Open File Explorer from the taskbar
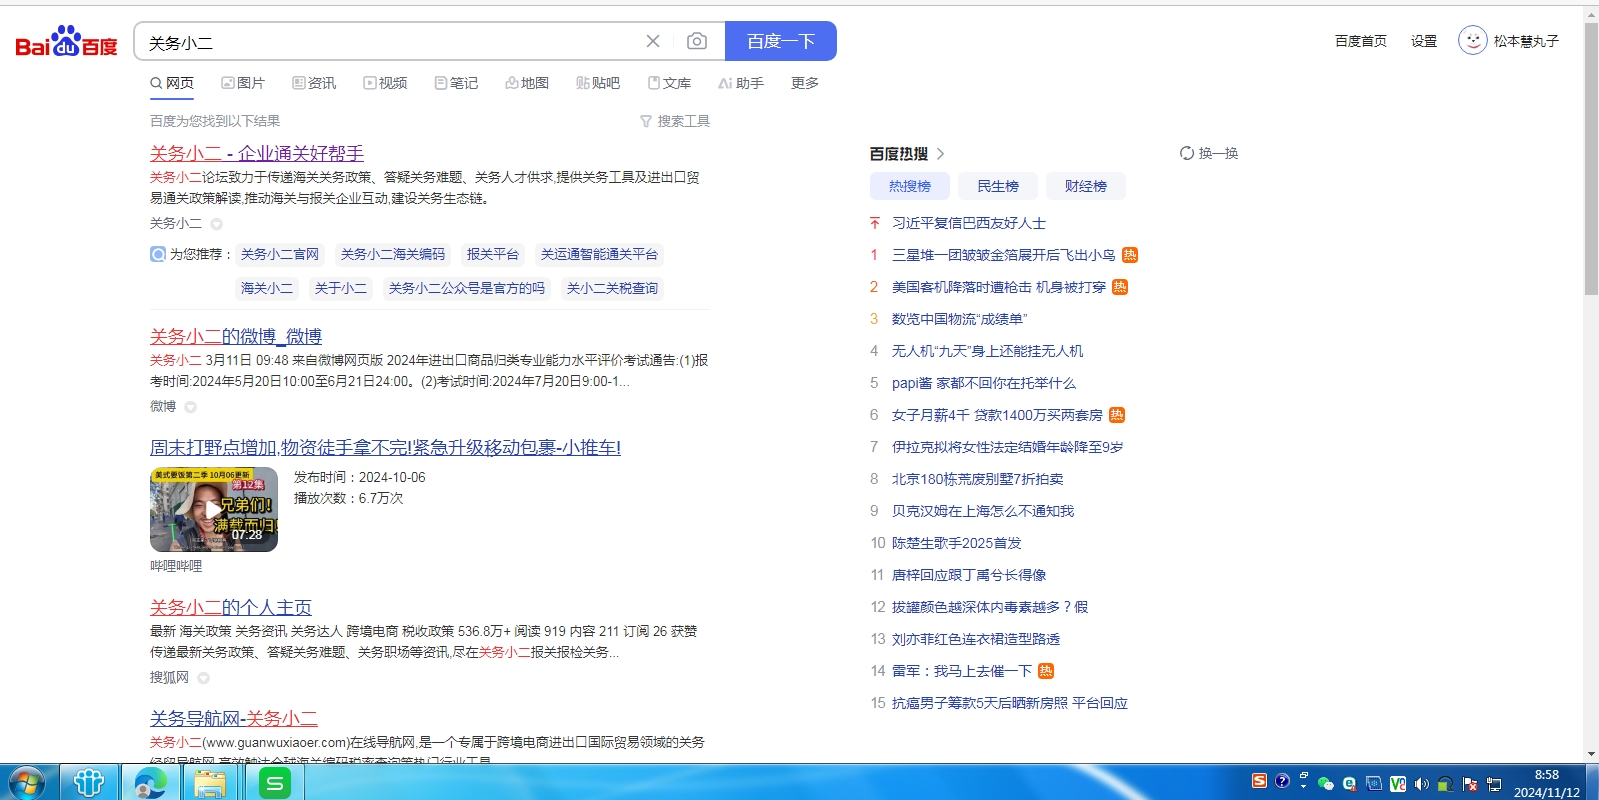This screenshot has height=800, width=1599. click(210, 783)
